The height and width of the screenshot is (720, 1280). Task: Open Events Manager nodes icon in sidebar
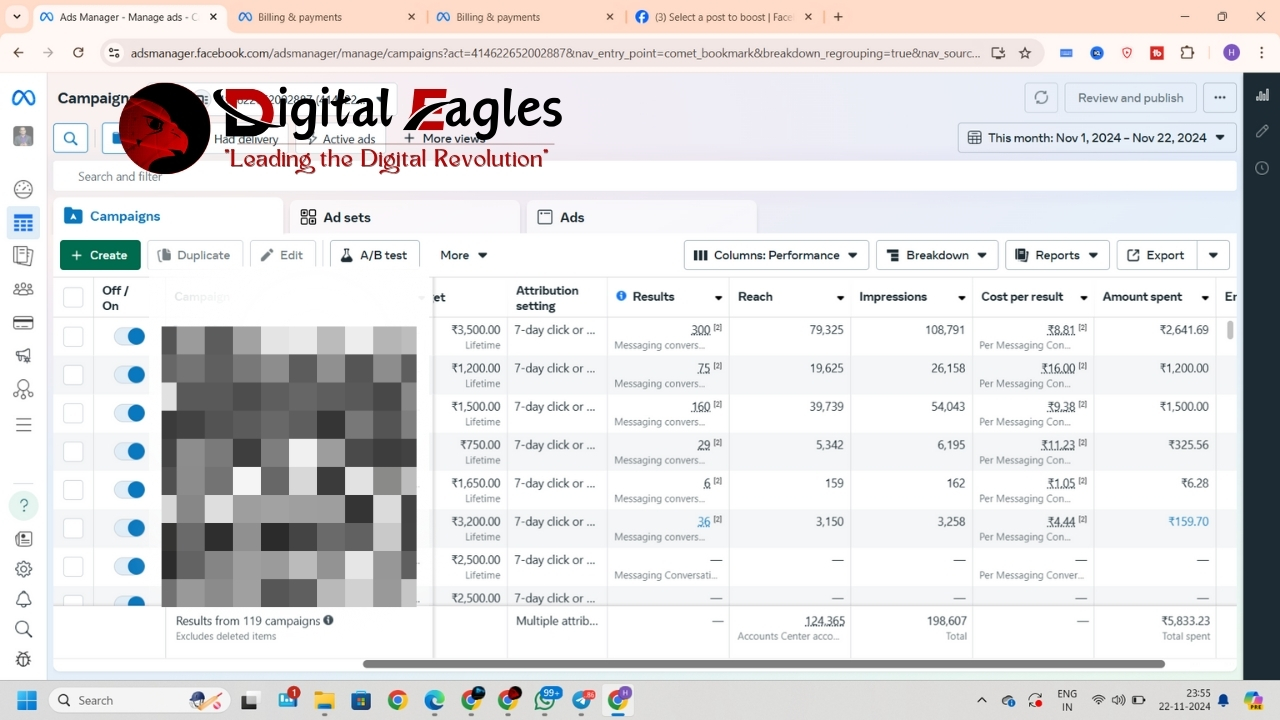tap(23, 389)
